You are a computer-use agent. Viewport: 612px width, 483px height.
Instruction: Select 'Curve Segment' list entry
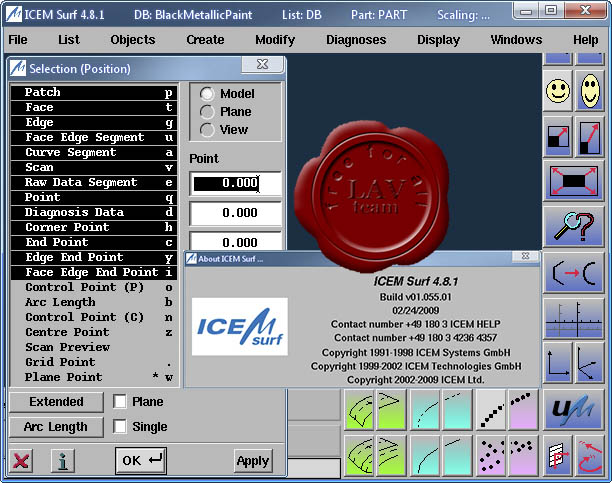94,152
